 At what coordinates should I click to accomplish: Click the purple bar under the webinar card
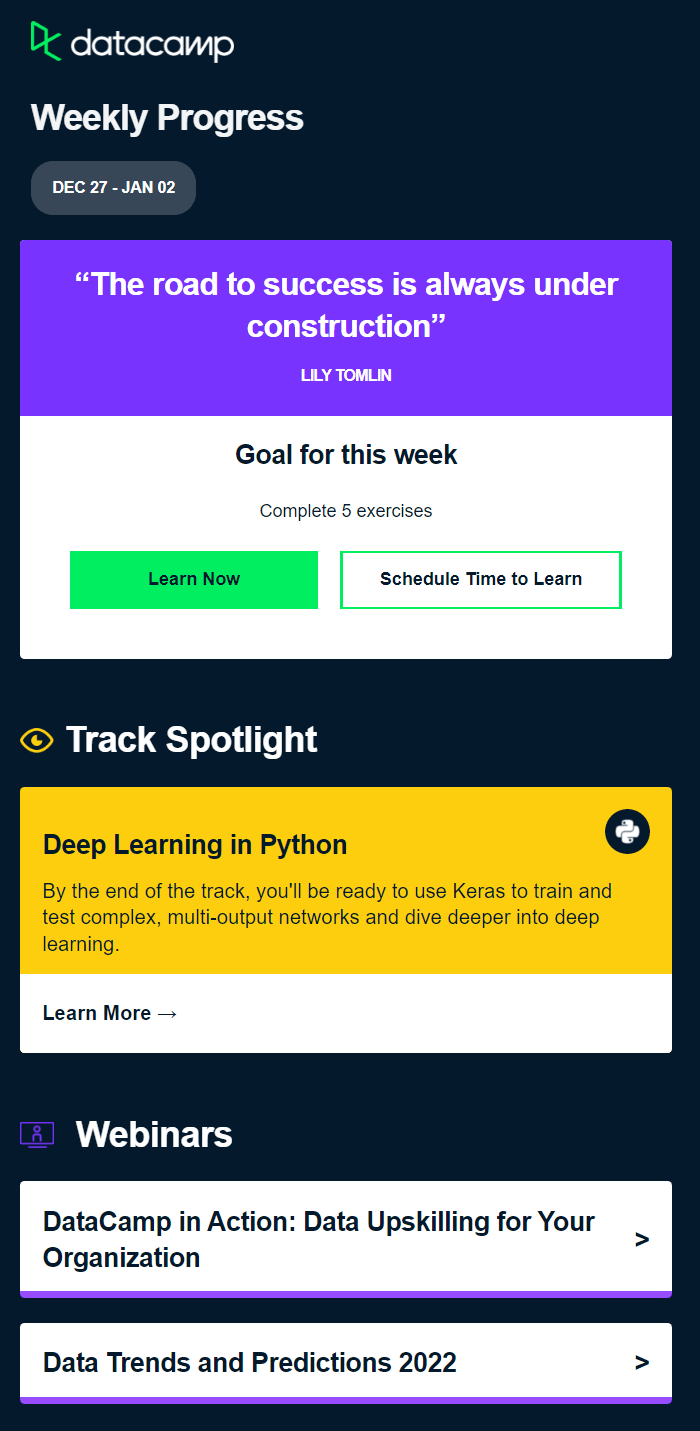click(345, 1294)
